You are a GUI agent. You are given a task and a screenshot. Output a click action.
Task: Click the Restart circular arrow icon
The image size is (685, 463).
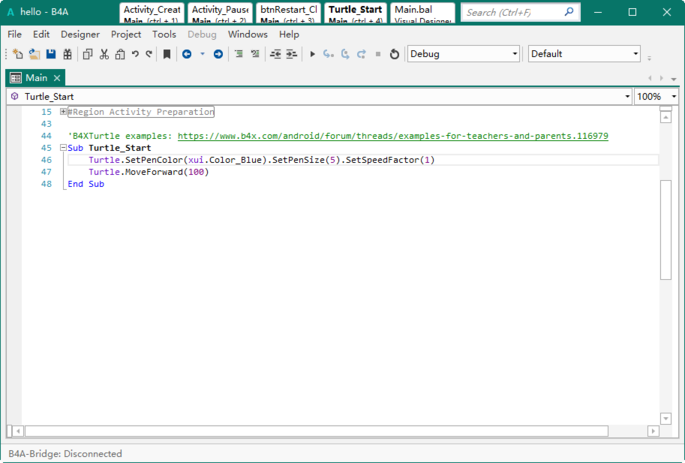point(394,54)
